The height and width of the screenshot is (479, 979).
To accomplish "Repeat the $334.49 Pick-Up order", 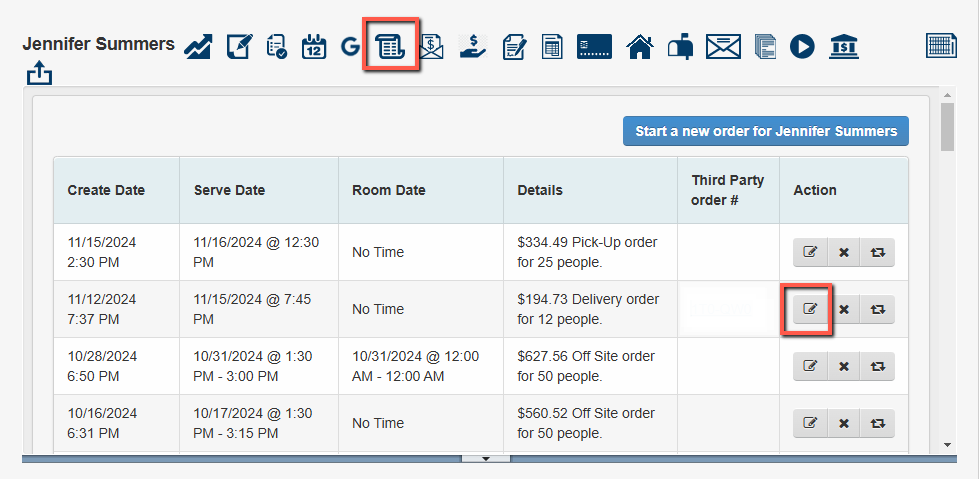I will coord(878,252).
